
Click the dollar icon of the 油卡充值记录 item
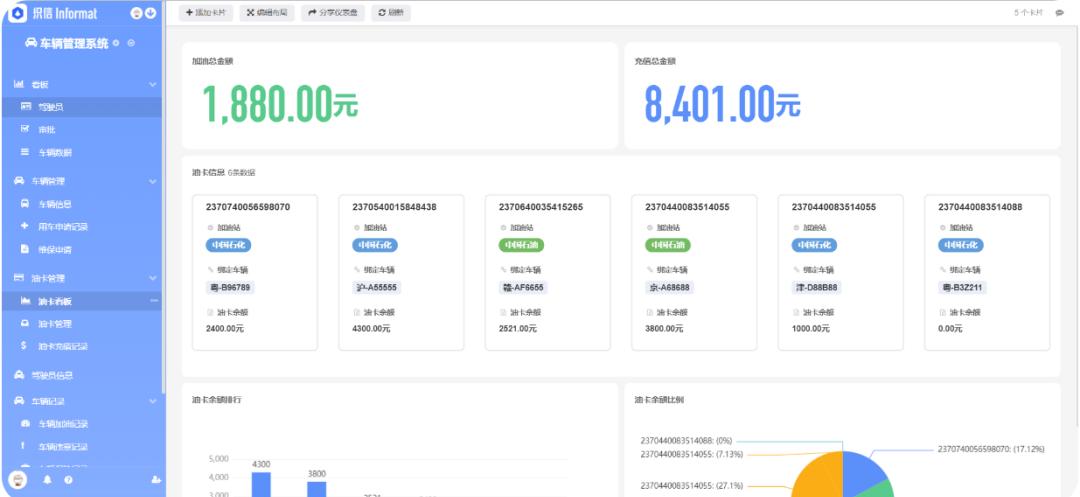tap(24, 346)
